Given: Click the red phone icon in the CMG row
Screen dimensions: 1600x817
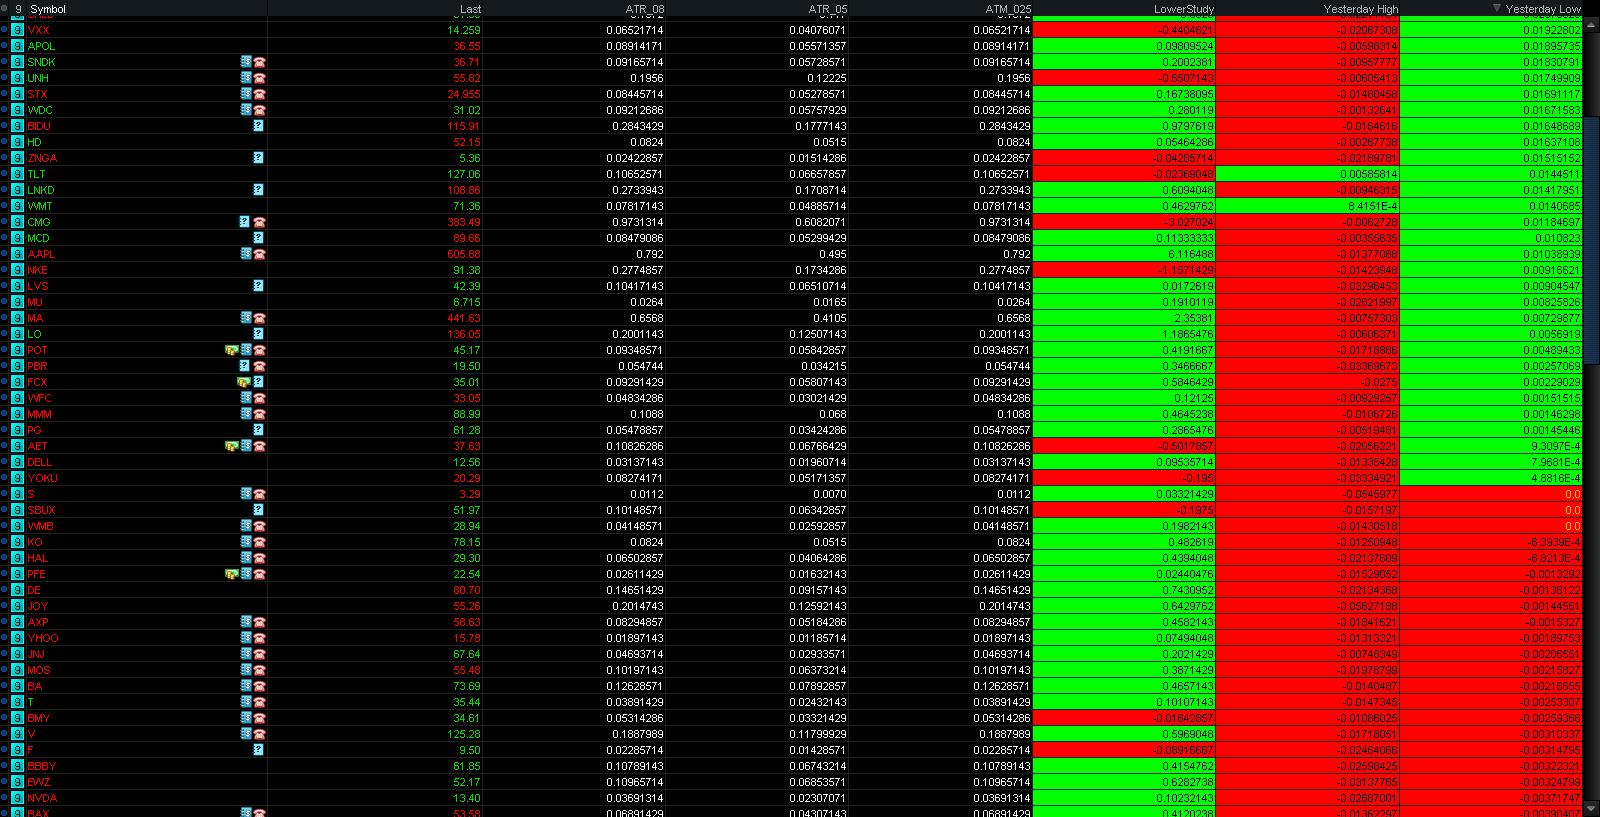Looking at the screenshot, I should (x=259, y=222).
